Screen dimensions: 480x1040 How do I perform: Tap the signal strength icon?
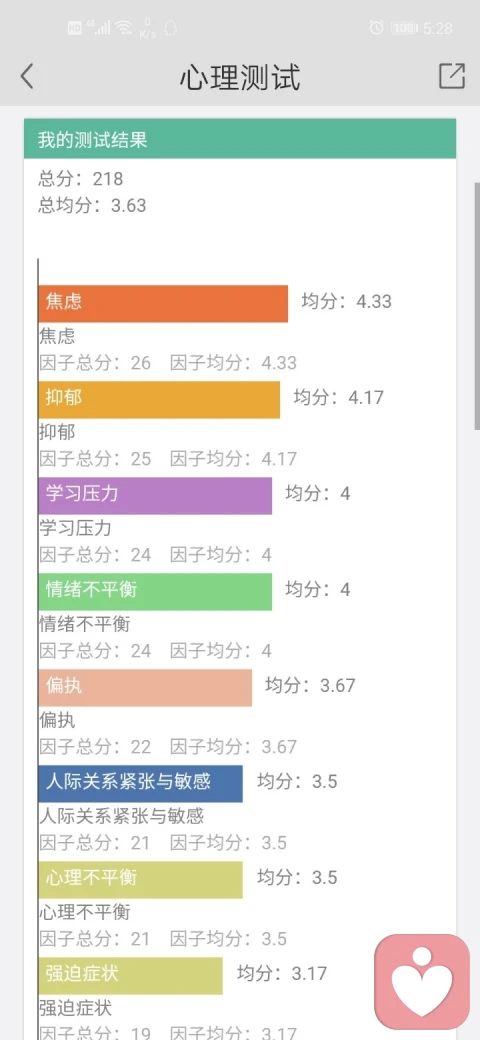[x=99, y=27]
